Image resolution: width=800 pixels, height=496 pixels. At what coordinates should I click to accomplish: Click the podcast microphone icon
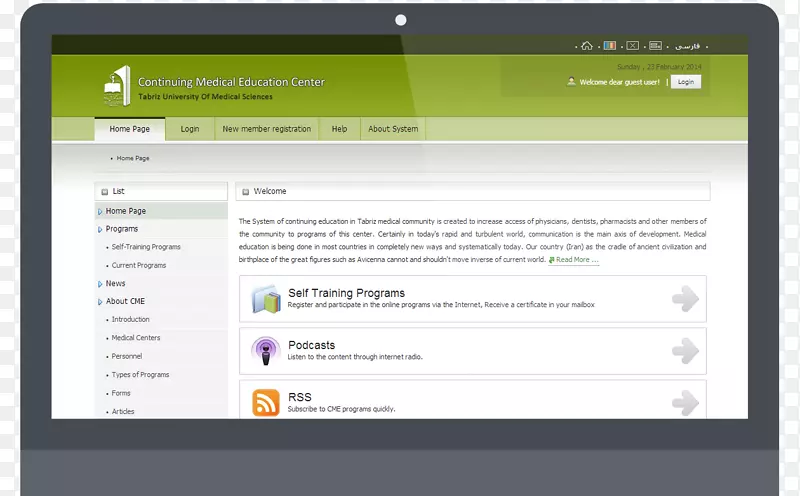click(x=265, y=351)
